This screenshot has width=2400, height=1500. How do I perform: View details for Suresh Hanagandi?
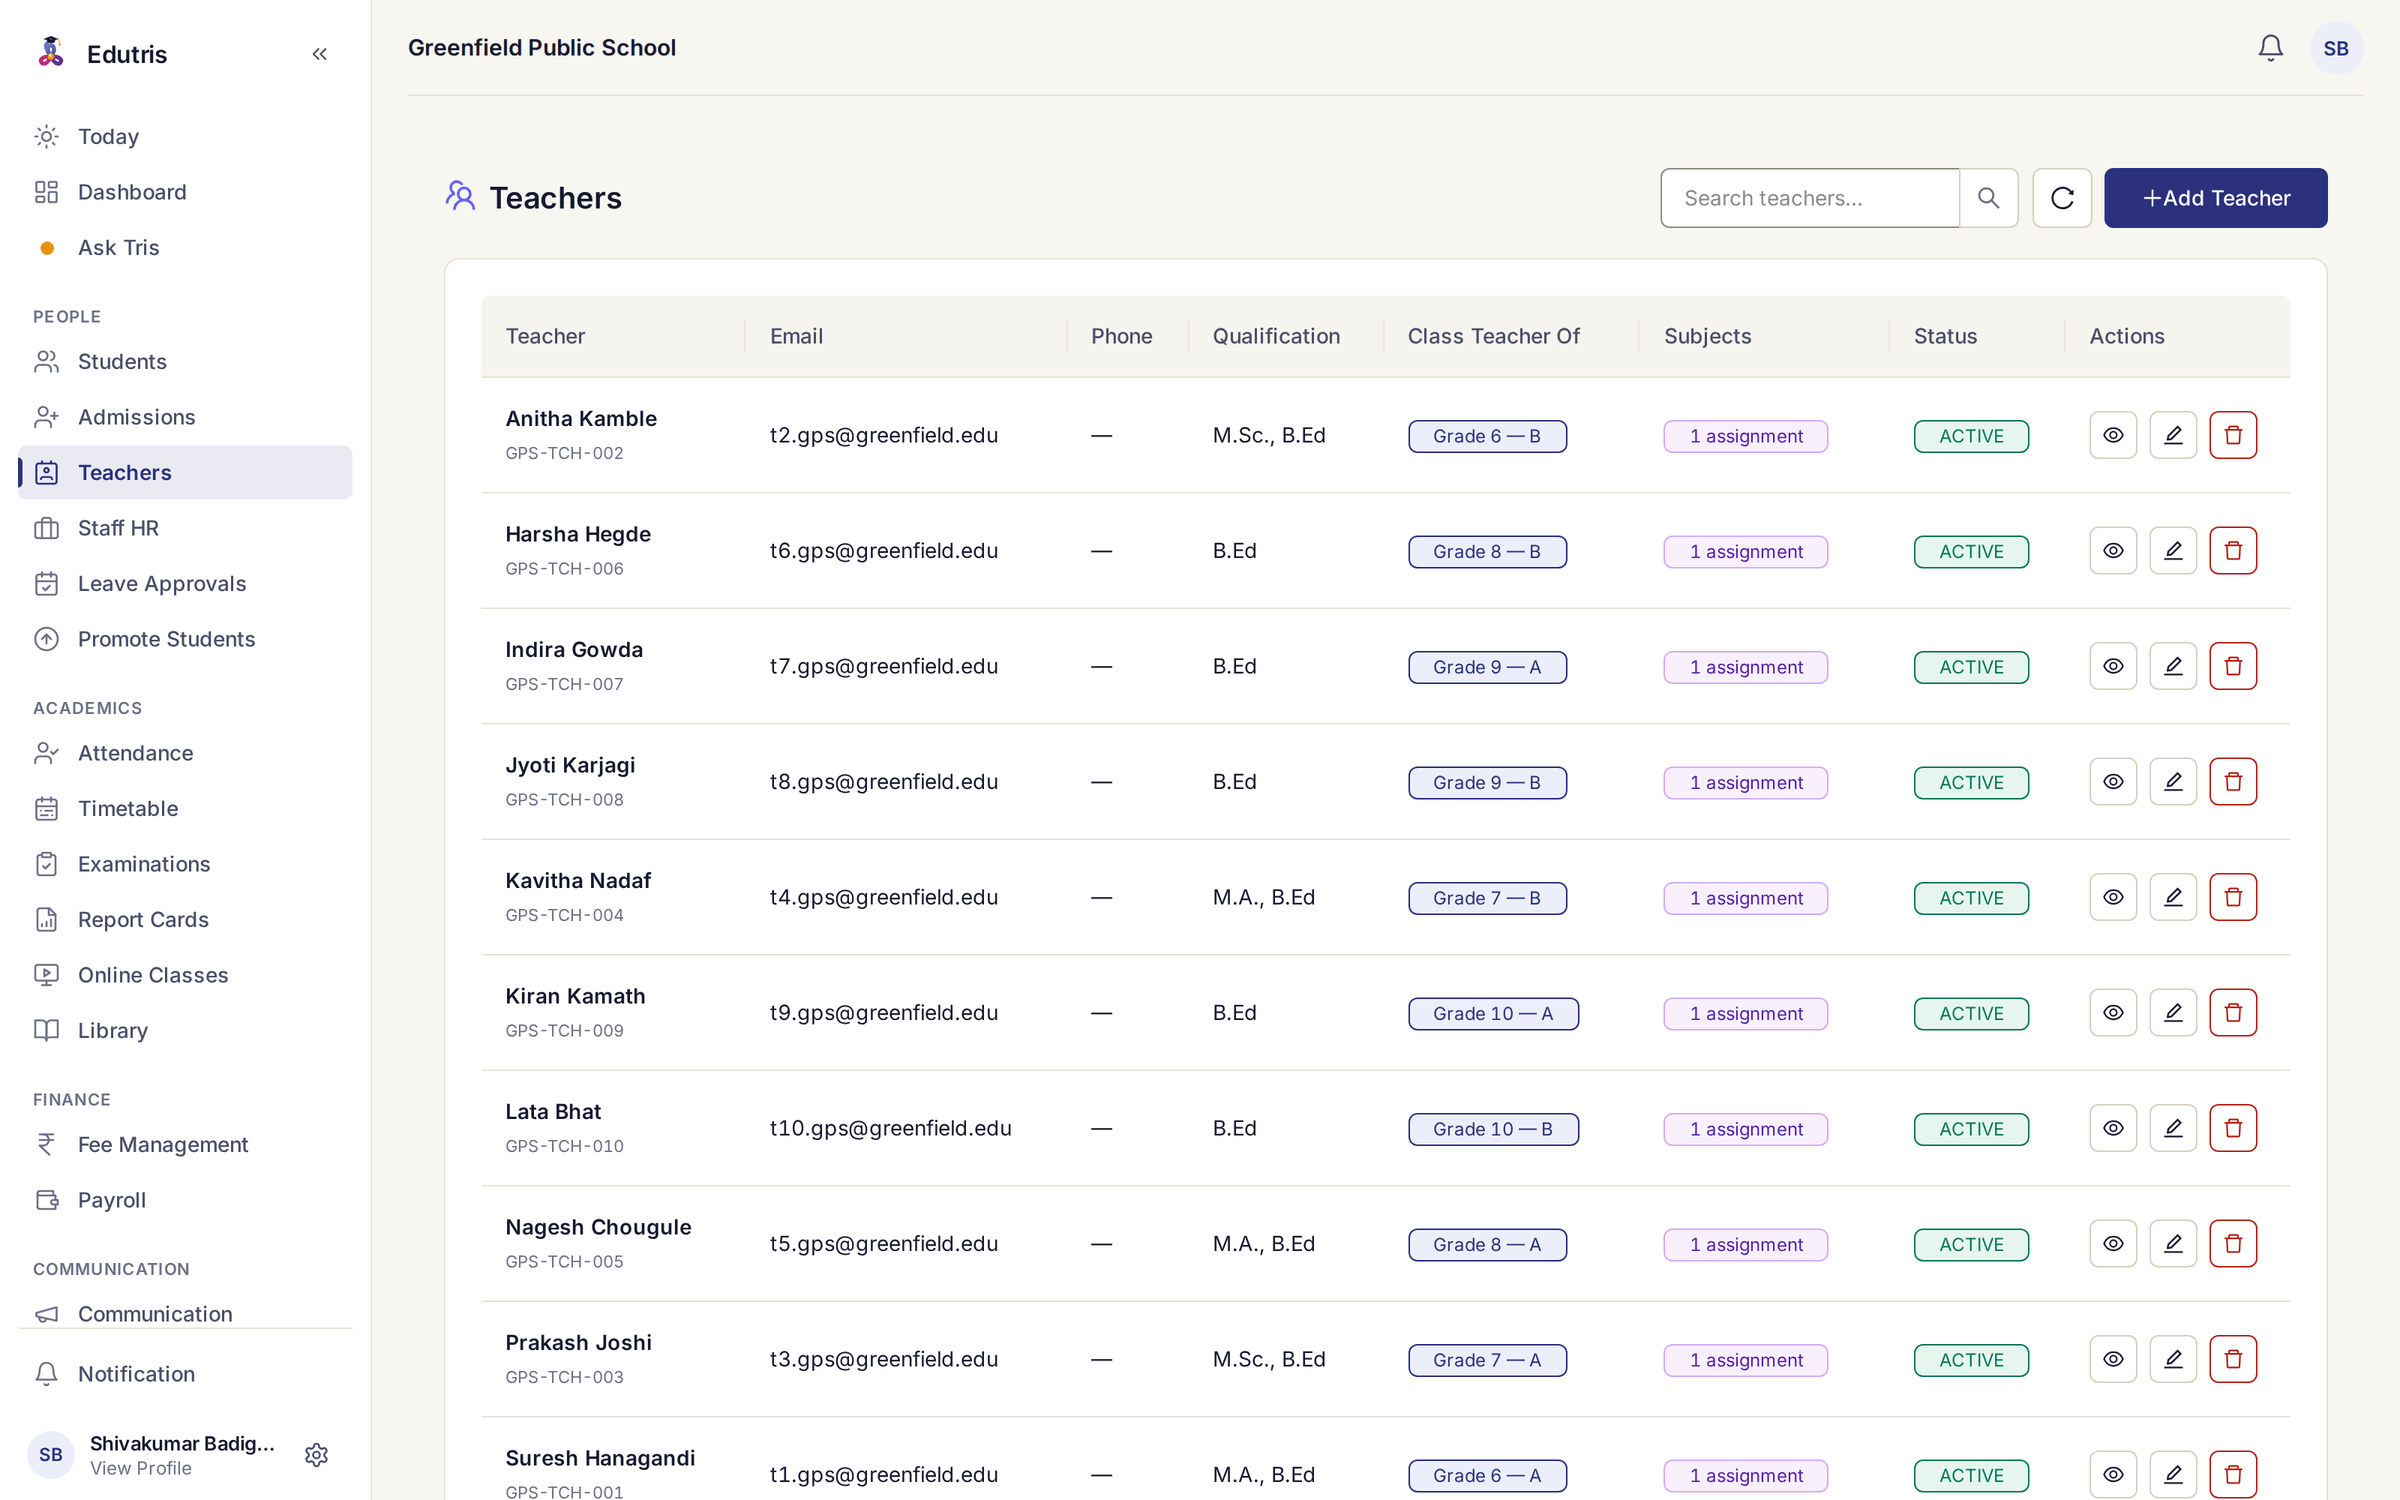(2112, 1475)
